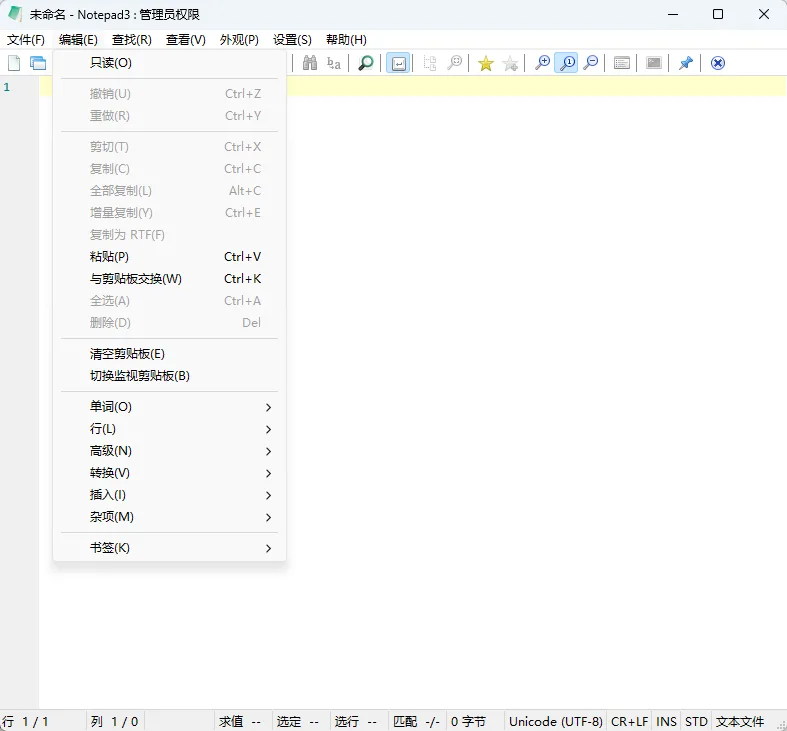
Task: Click the command line console icon
Action: tap(653, 63)
